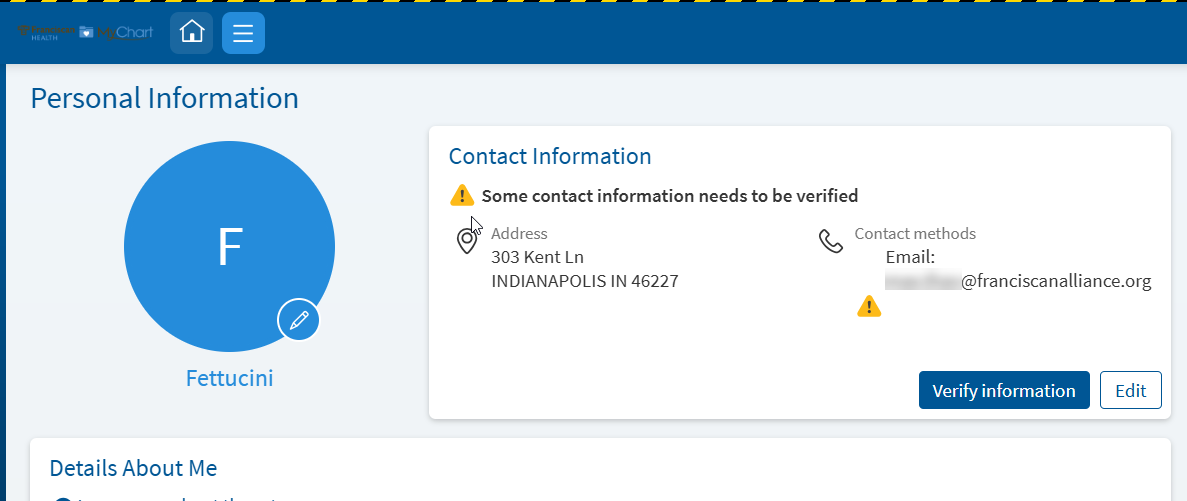Screen dimensions: 1187x501
Task: Select the Fettucini name link
Action: click(x=229, y=378)
